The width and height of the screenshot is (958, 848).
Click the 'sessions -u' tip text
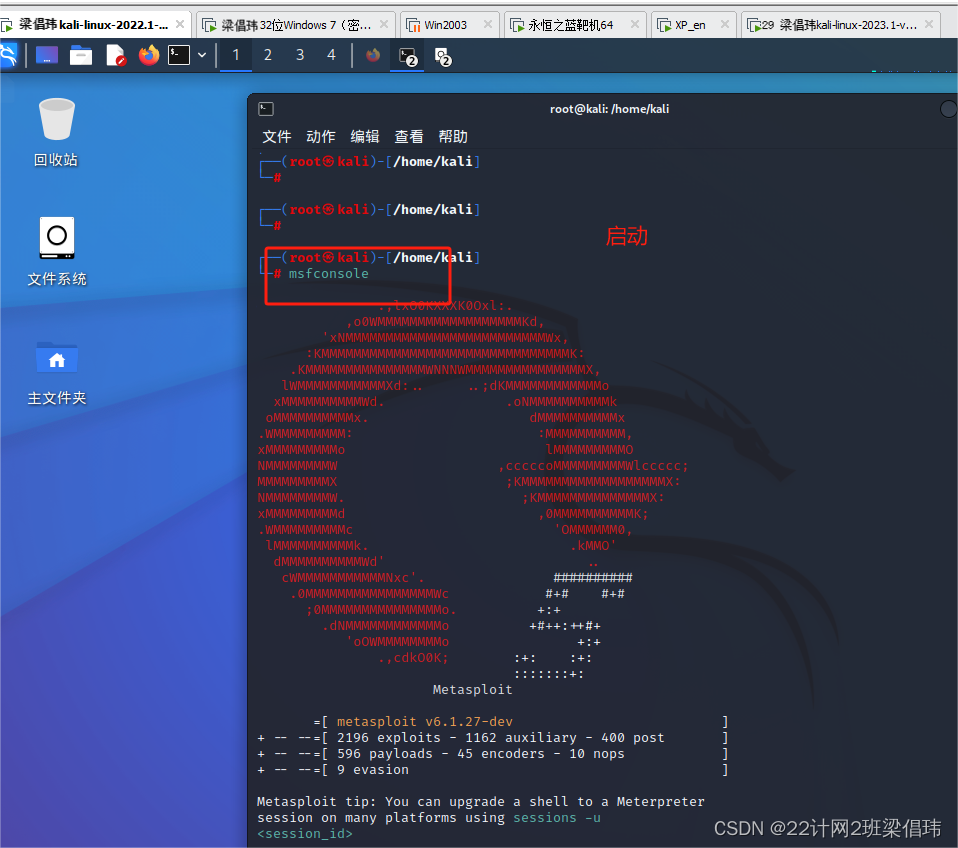[x=557, y=817]
